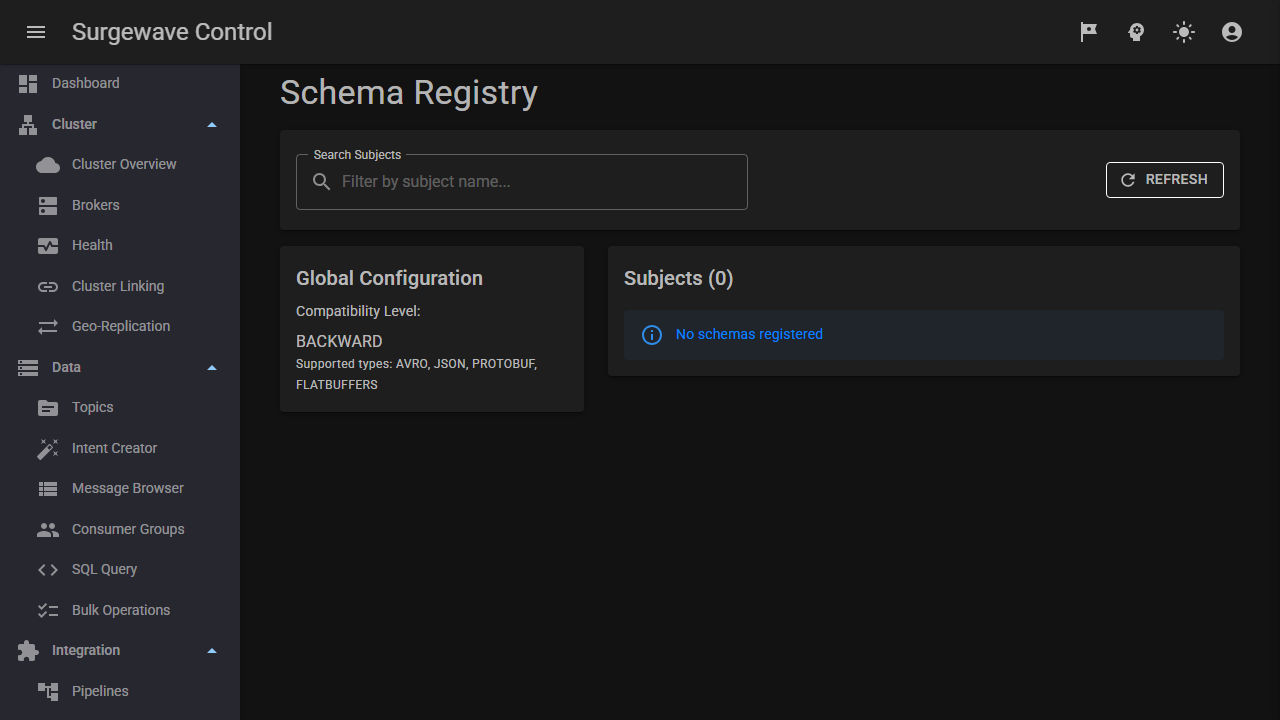This screenshot has width=1280, height=720.
Task: Click the Integration puzzle piece icon
Action: (x=28, y=651)
